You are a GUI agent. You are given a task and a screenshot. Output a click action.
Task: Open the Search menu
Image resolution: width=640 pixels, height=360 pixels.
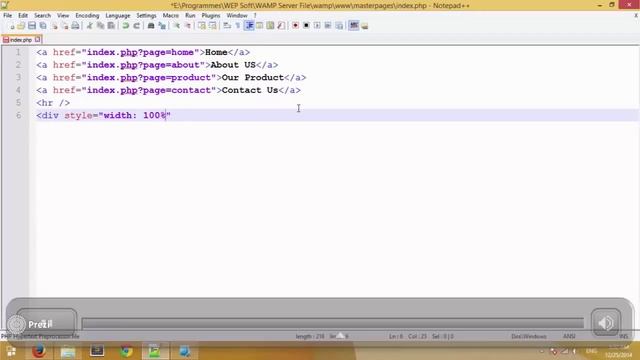pyautogui.click(x=42, y=16)
